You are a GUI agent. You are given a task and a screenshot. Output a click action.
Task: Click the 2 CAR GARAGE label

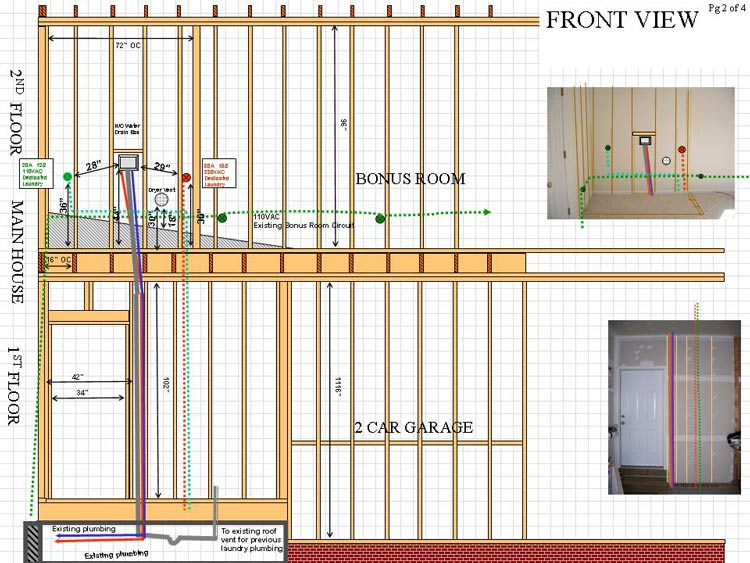pos(413,428)
